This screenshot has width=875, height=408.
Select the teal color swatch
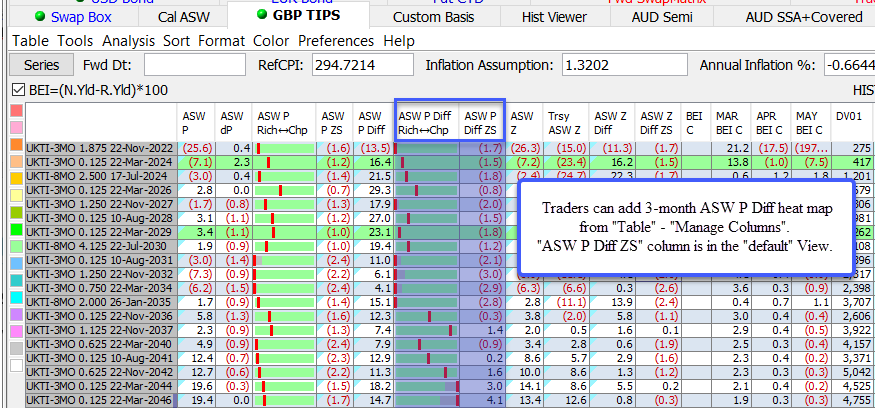pyautogui.click(x=16, y=280)
